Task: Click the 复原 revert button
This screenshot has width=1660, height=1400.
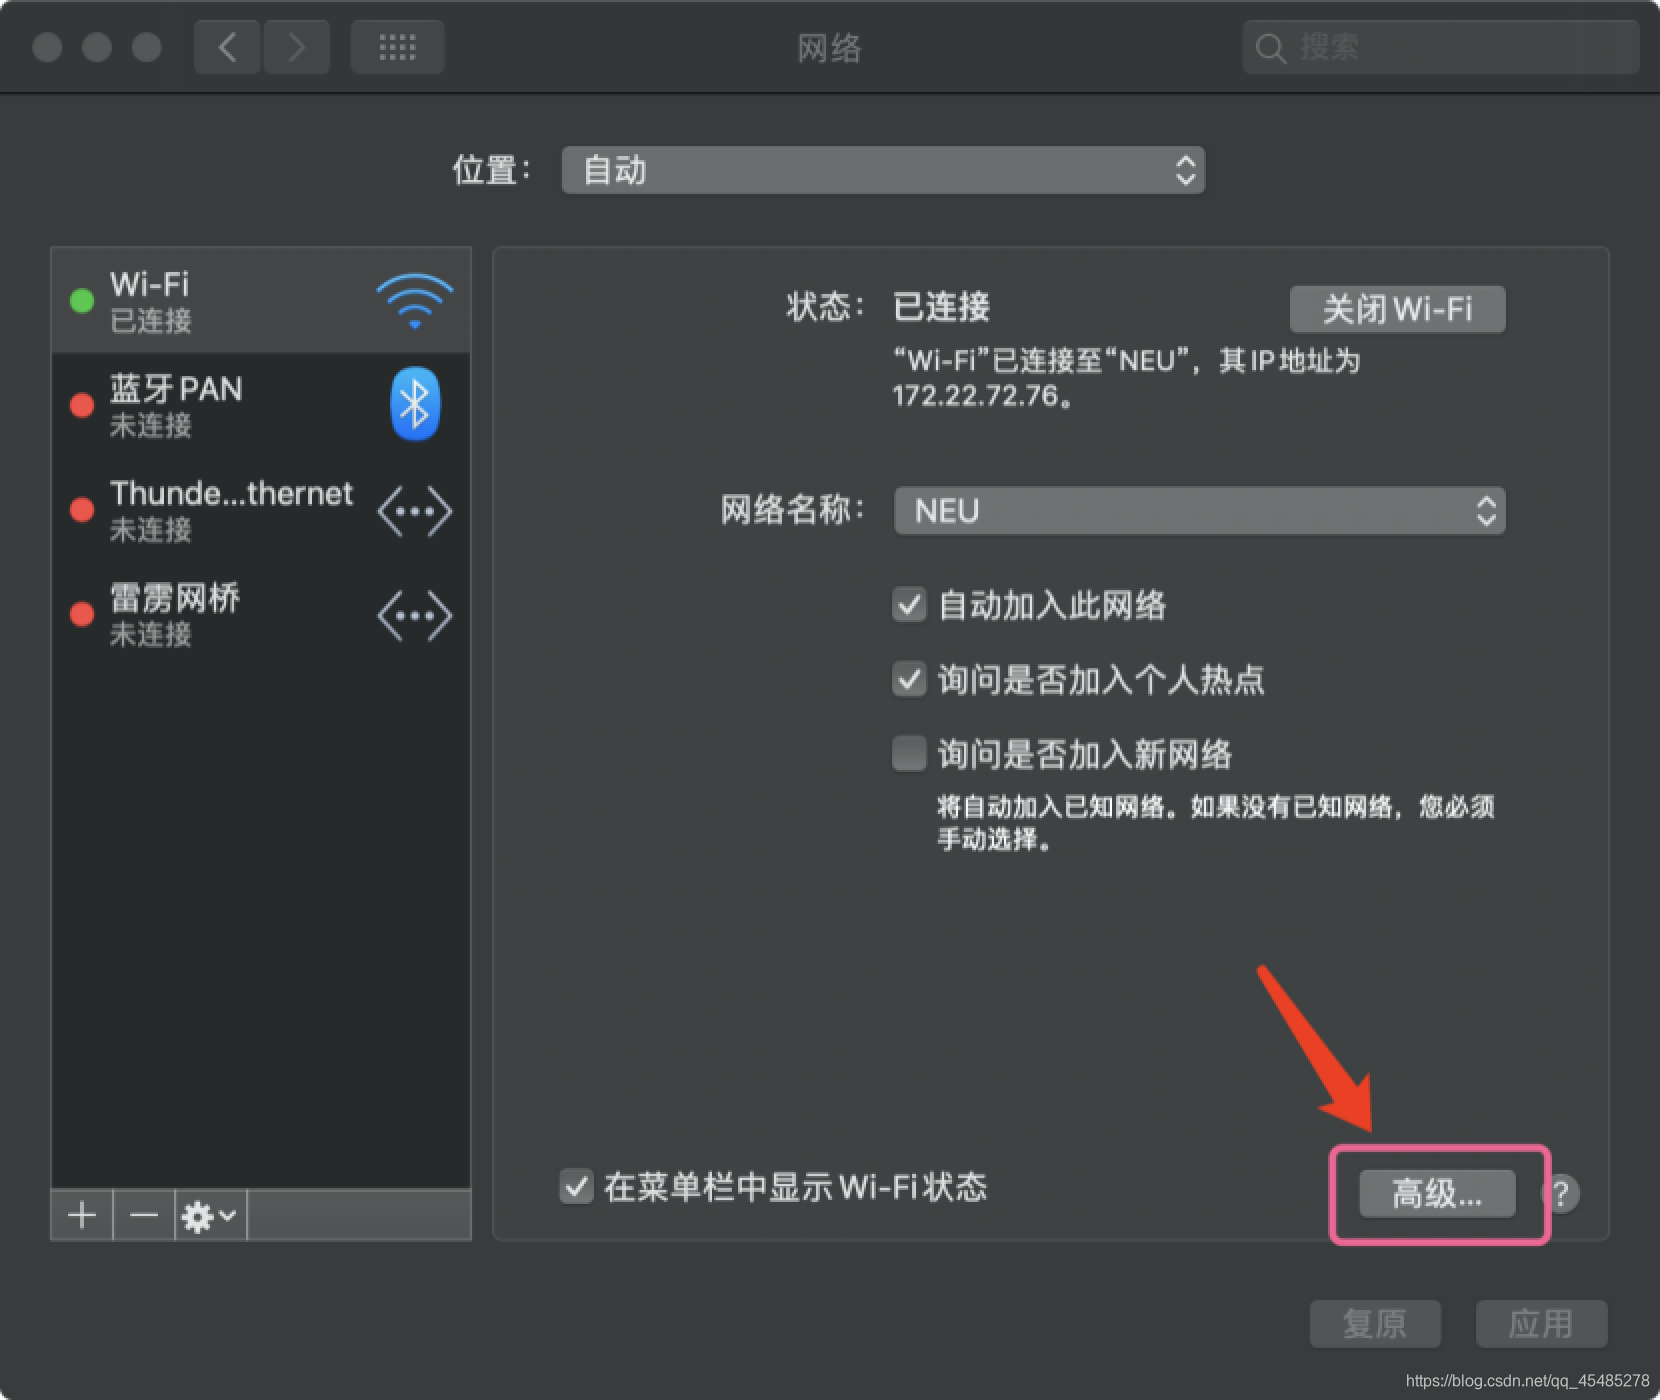Action: [1375, 1324]
